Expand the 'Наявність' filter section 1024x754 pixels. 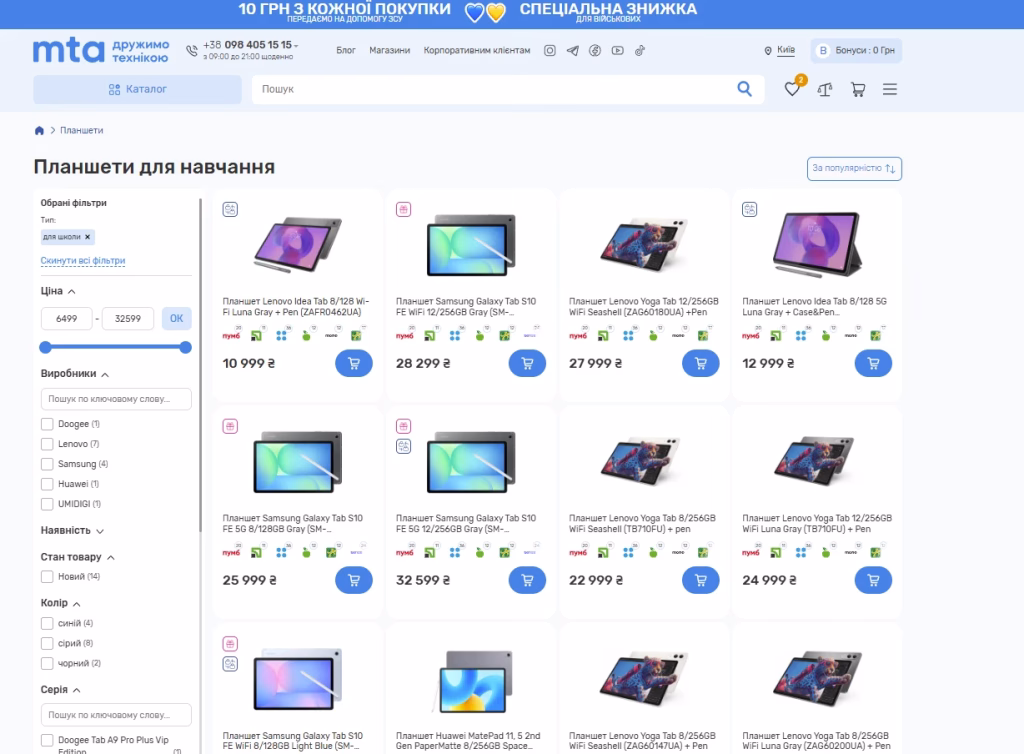(72, 531)
